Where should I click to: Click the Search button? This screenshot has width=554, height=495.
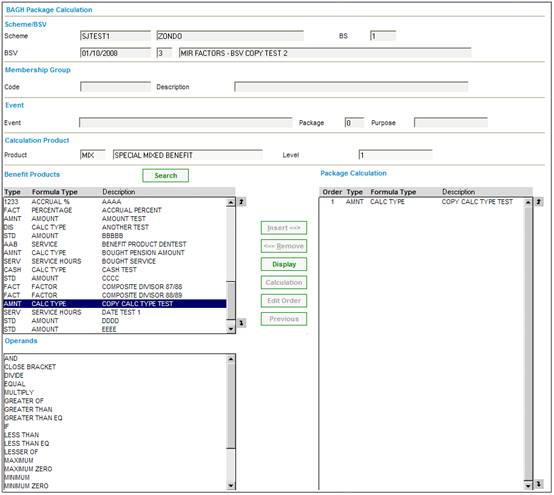166,176
